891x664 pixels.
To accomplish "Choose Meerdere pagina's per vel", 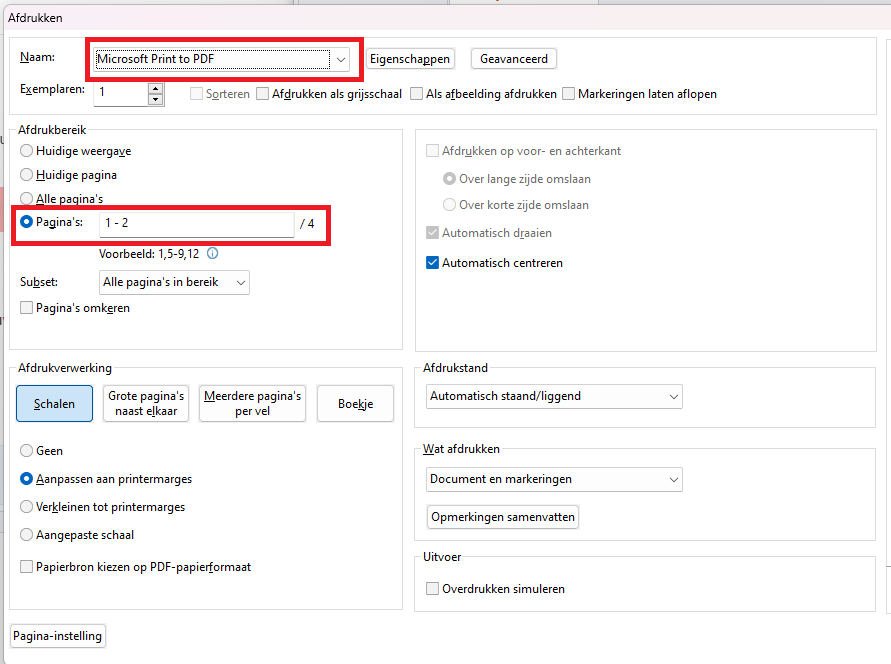I will click(x=252, y=404).
